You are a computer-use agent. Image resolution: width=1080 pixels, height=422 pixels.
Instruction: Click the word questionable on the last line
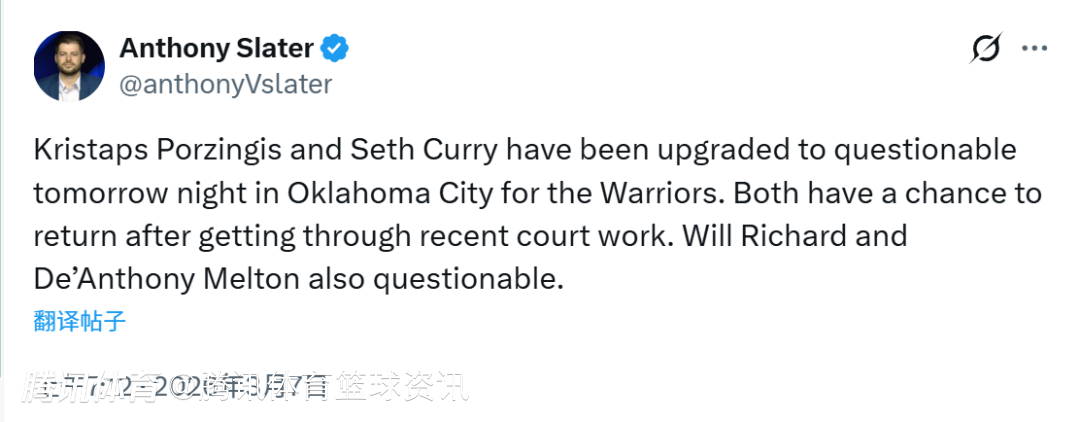tap(462, 279)
